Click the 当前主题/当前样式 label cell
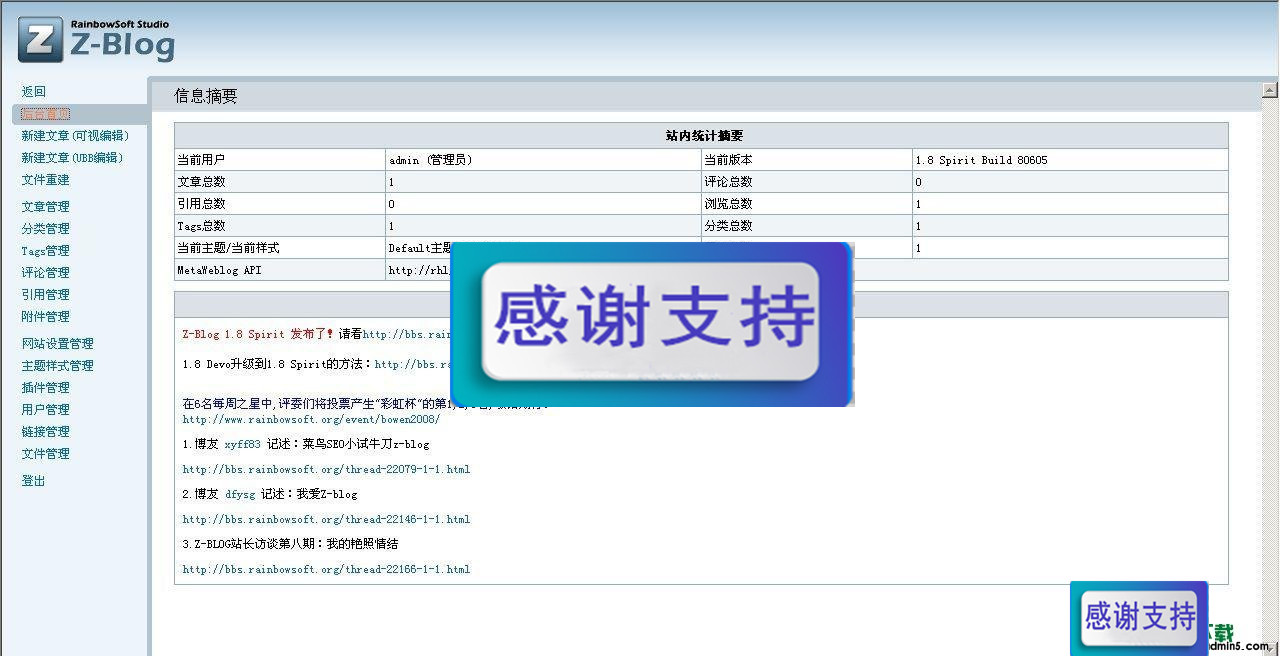Screen dimensions: 1280x656 point(280,248)
